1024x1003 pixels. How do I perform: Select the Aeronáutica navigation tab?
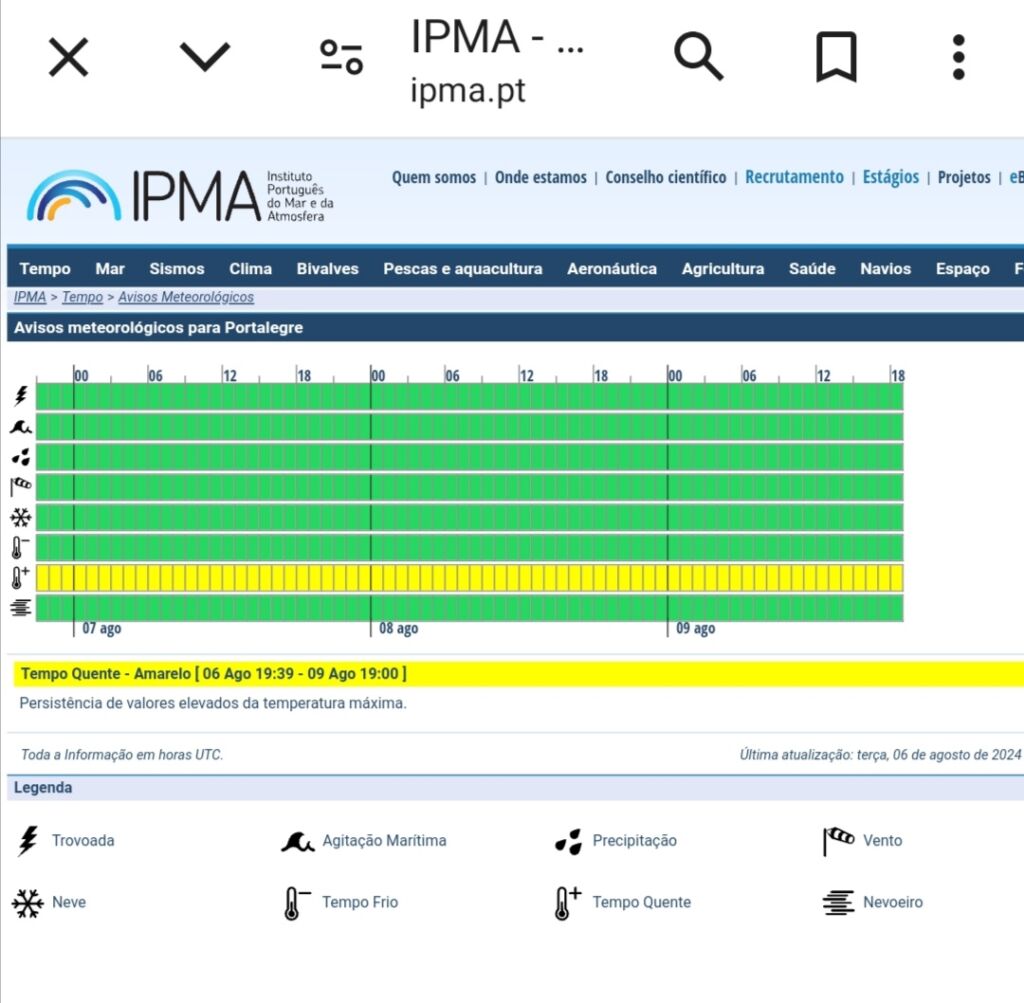point(612,269)
